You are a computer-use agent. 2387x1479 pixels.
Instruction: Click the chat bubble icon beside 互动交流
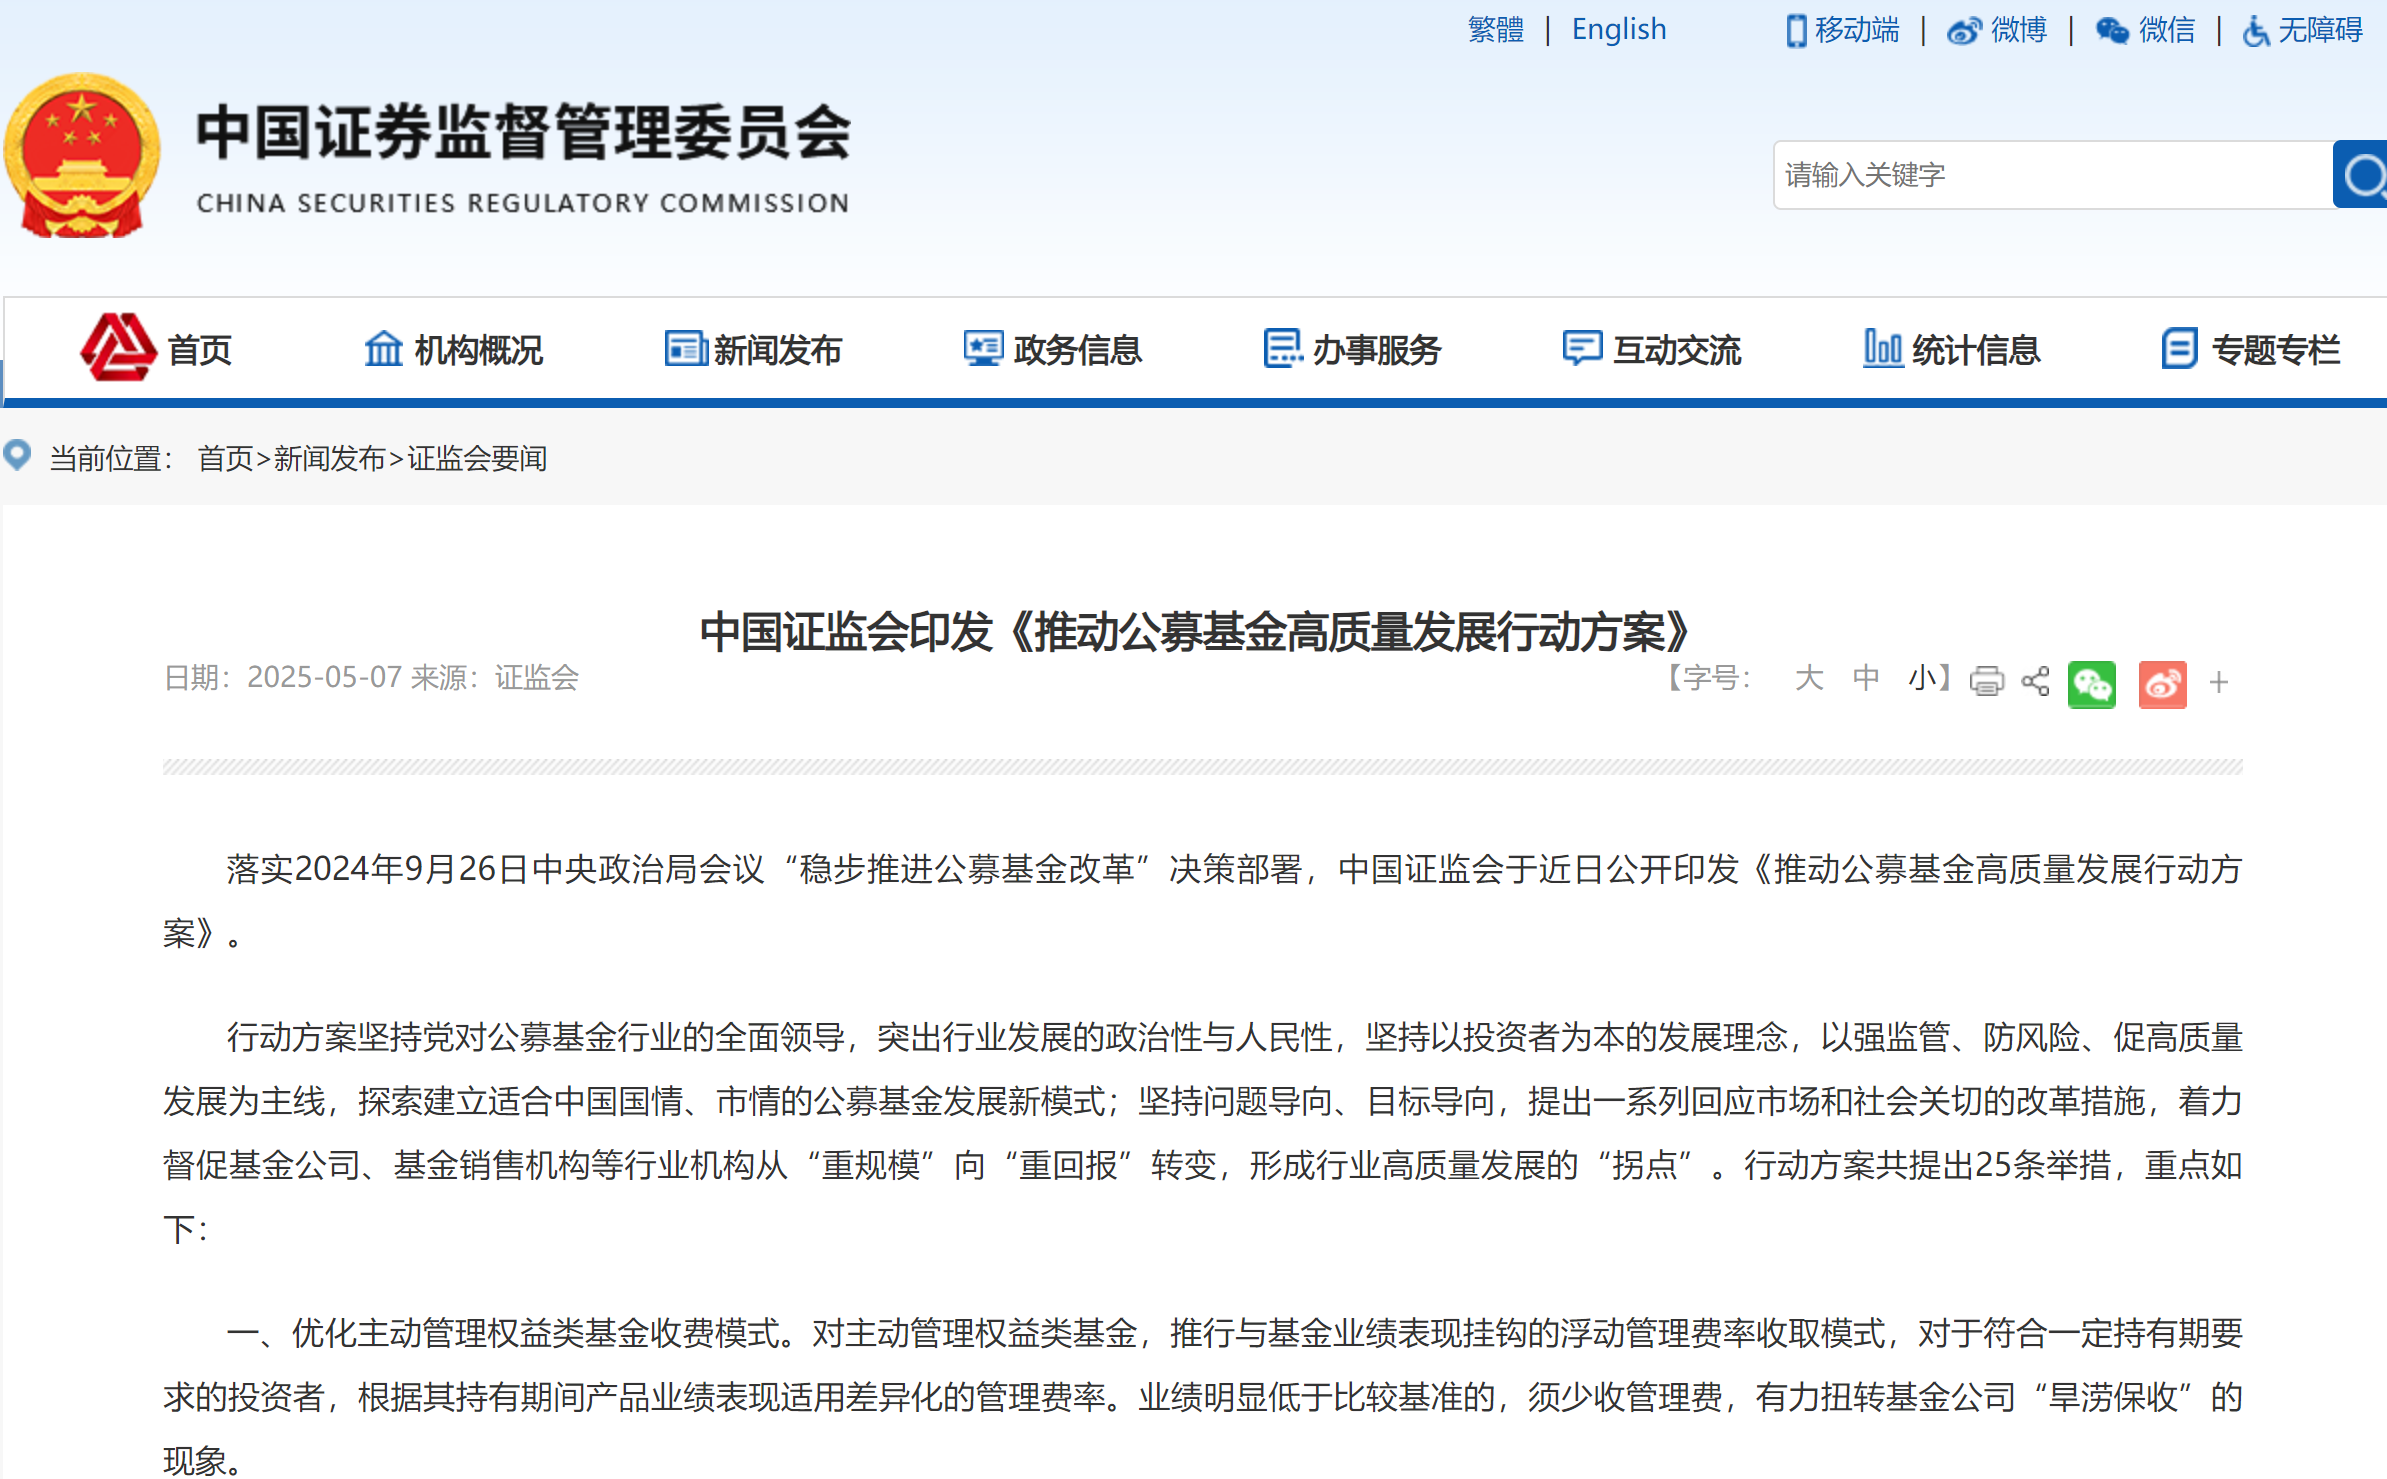point(1582,349)
